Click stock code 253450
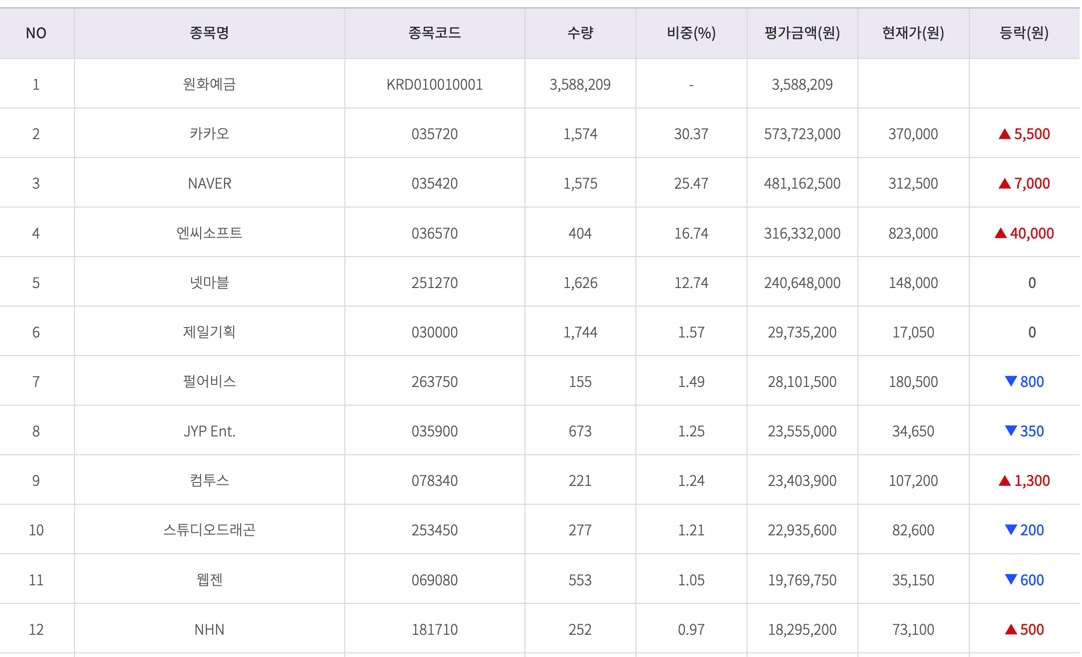The height and width of the screenshot is (657, 1082). (434, 530)
